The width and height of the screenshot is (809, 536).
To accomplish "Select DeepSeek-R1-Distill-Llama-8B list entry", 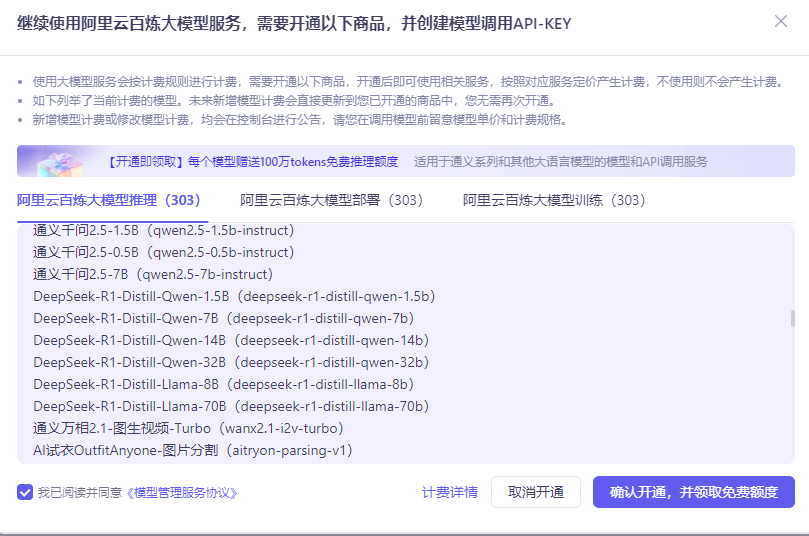I will 223,384.
